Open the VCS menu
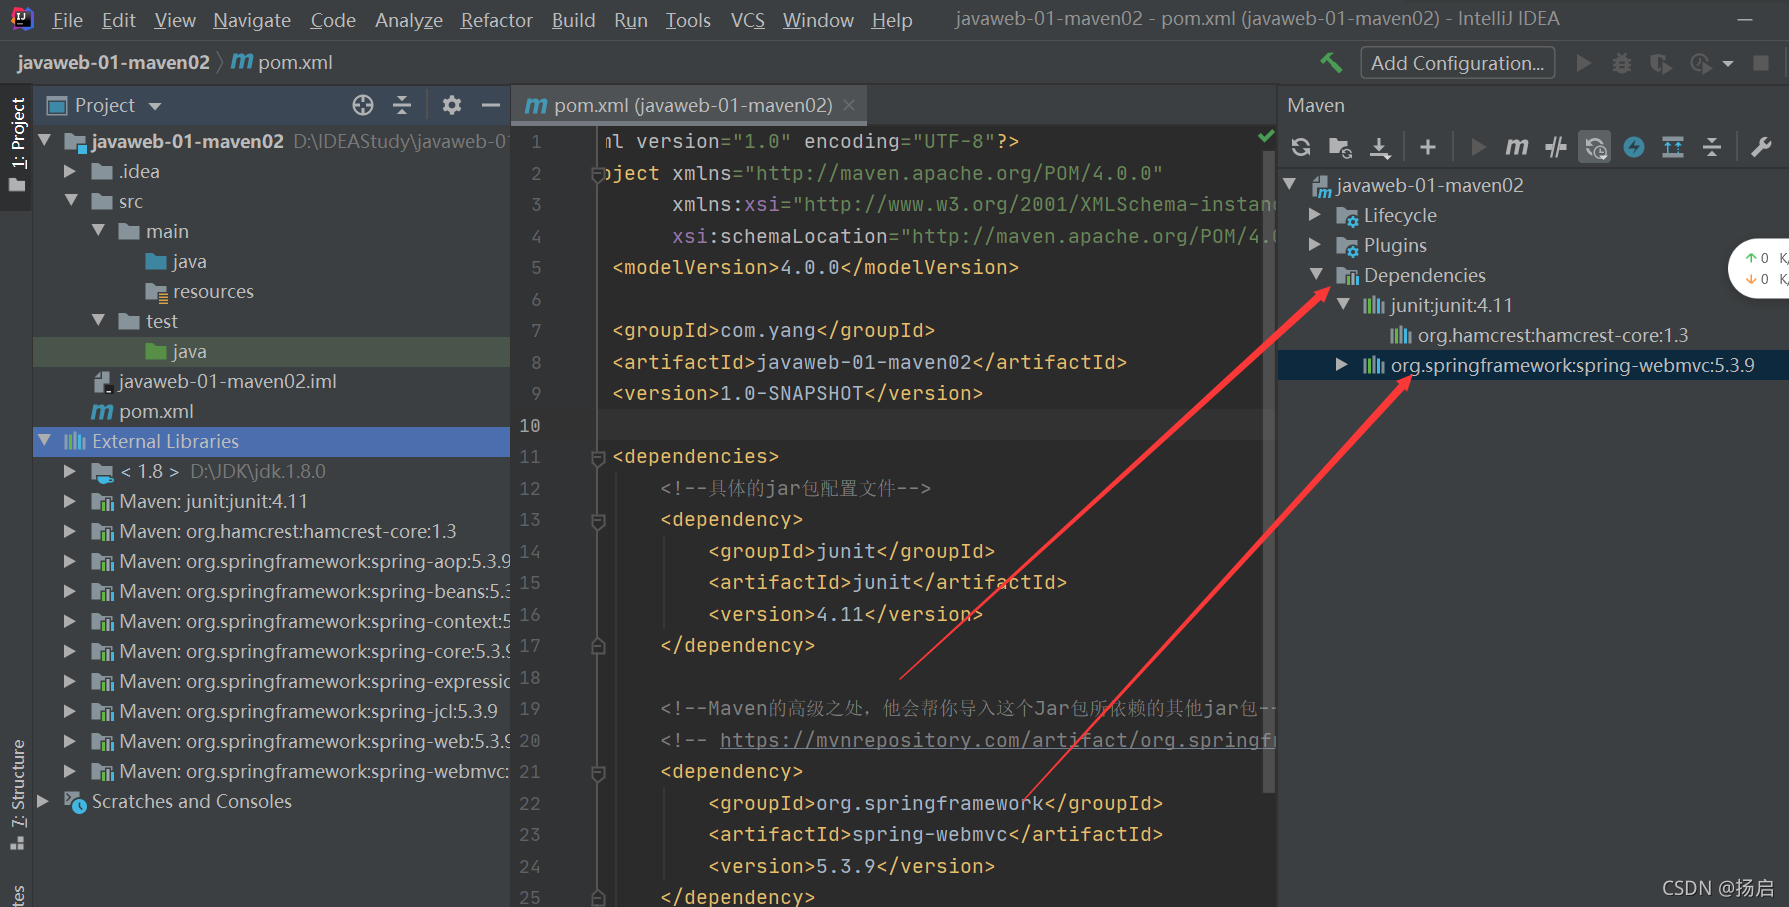The image size is (1789, 907). pyautogui.click(x=747, y=20)
